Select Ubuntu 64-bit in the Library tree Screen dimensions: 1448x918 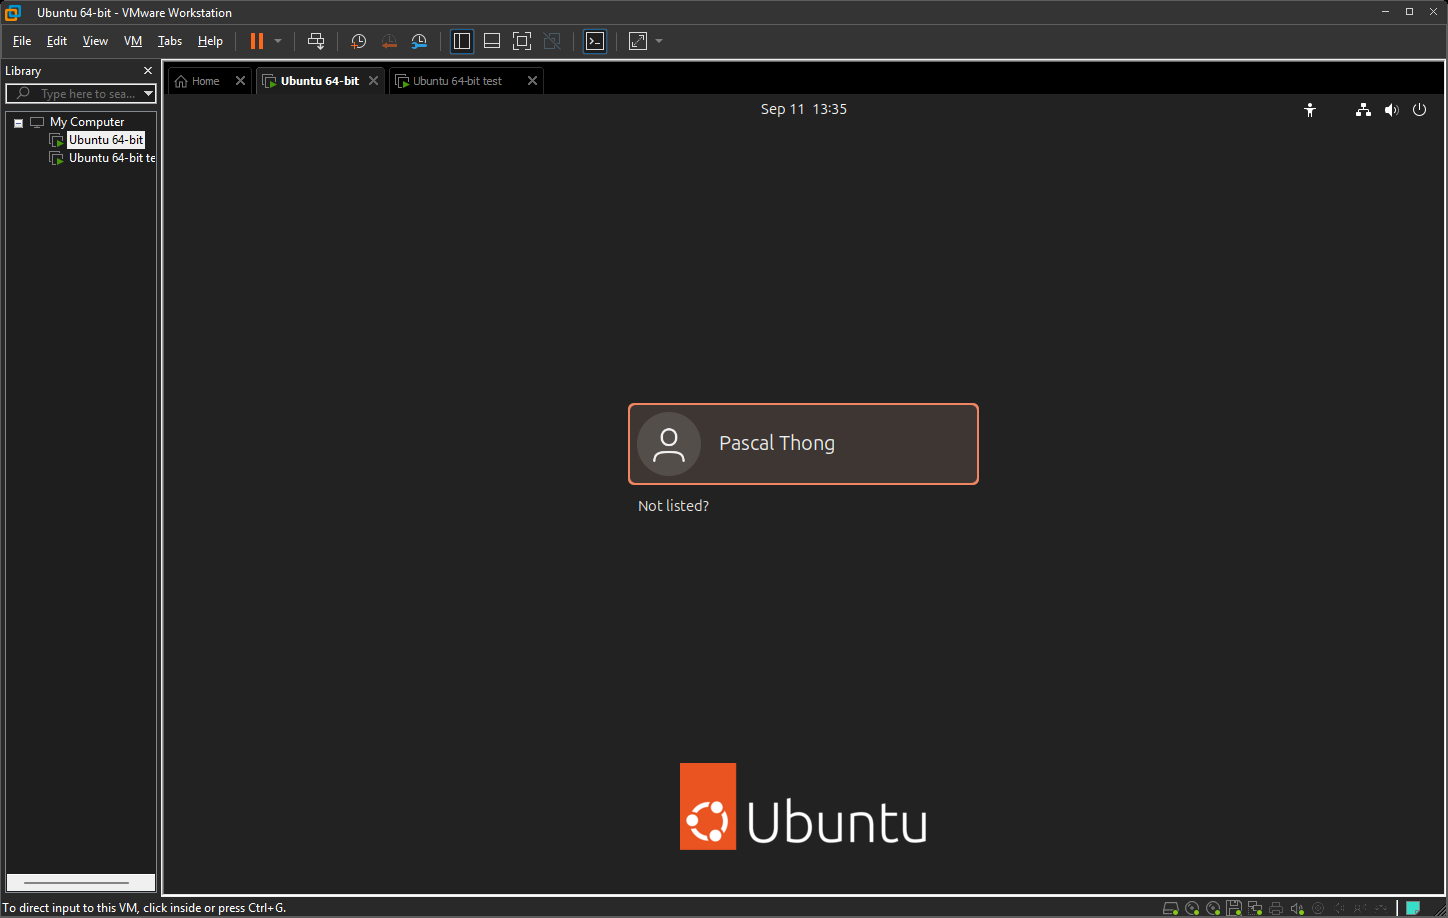tap(106, 140)
